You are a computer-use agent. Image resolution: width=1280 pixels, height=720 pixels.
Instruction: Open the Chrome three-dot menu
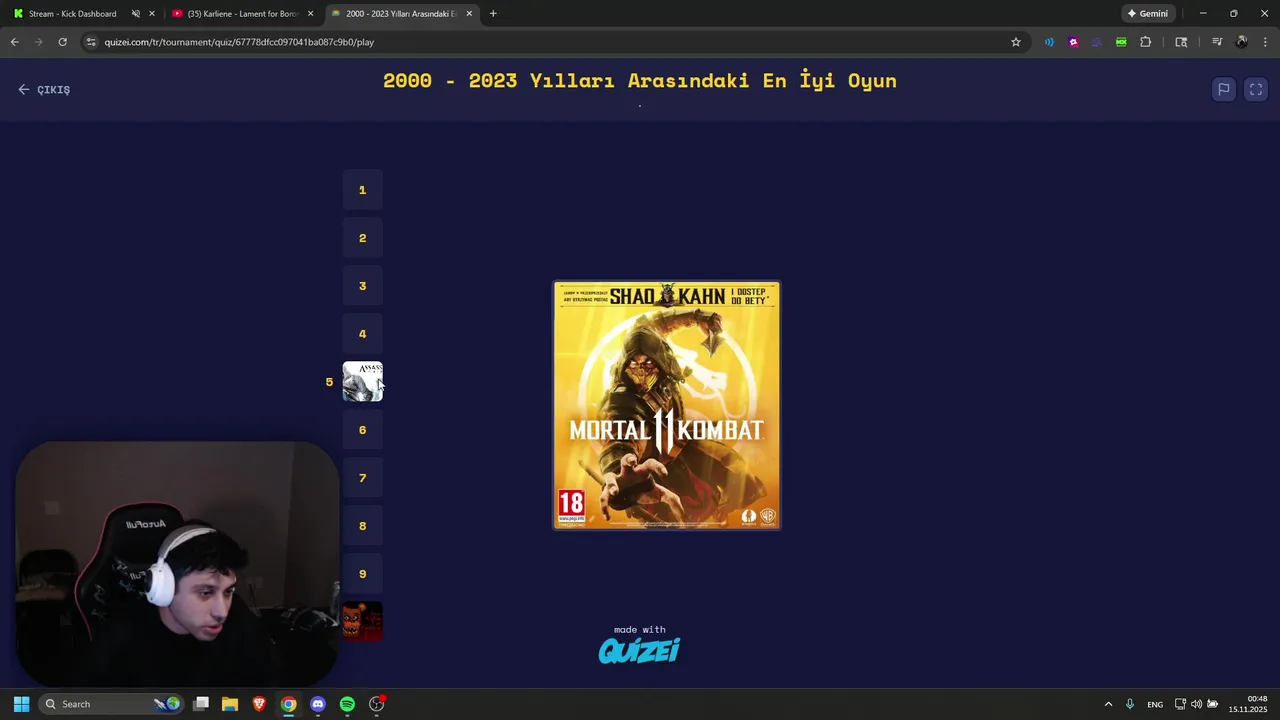(1266, 42)
